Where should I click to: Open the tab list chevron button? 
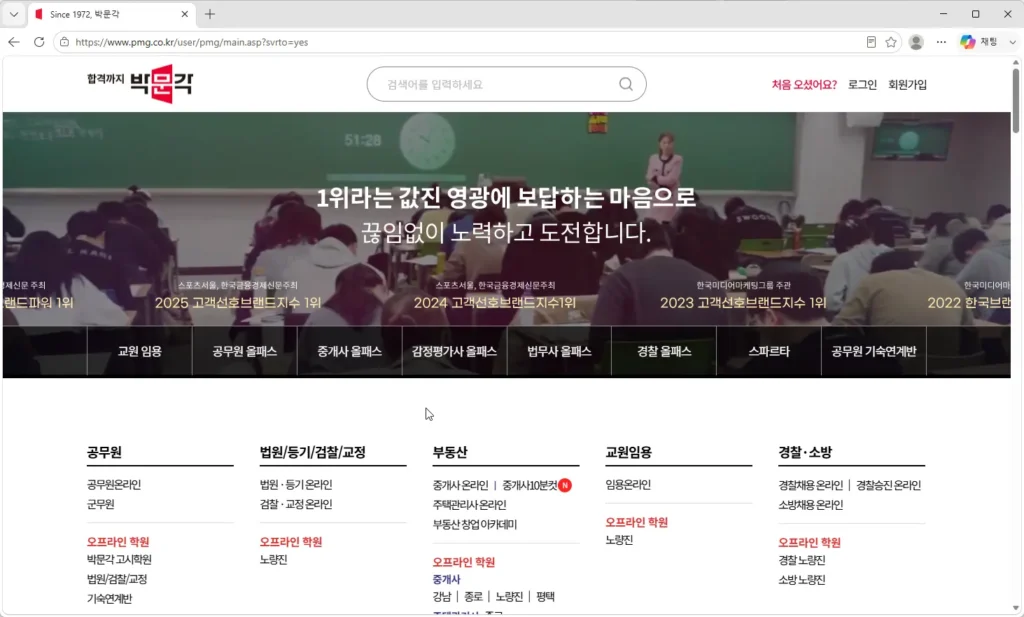coord(14,14)
